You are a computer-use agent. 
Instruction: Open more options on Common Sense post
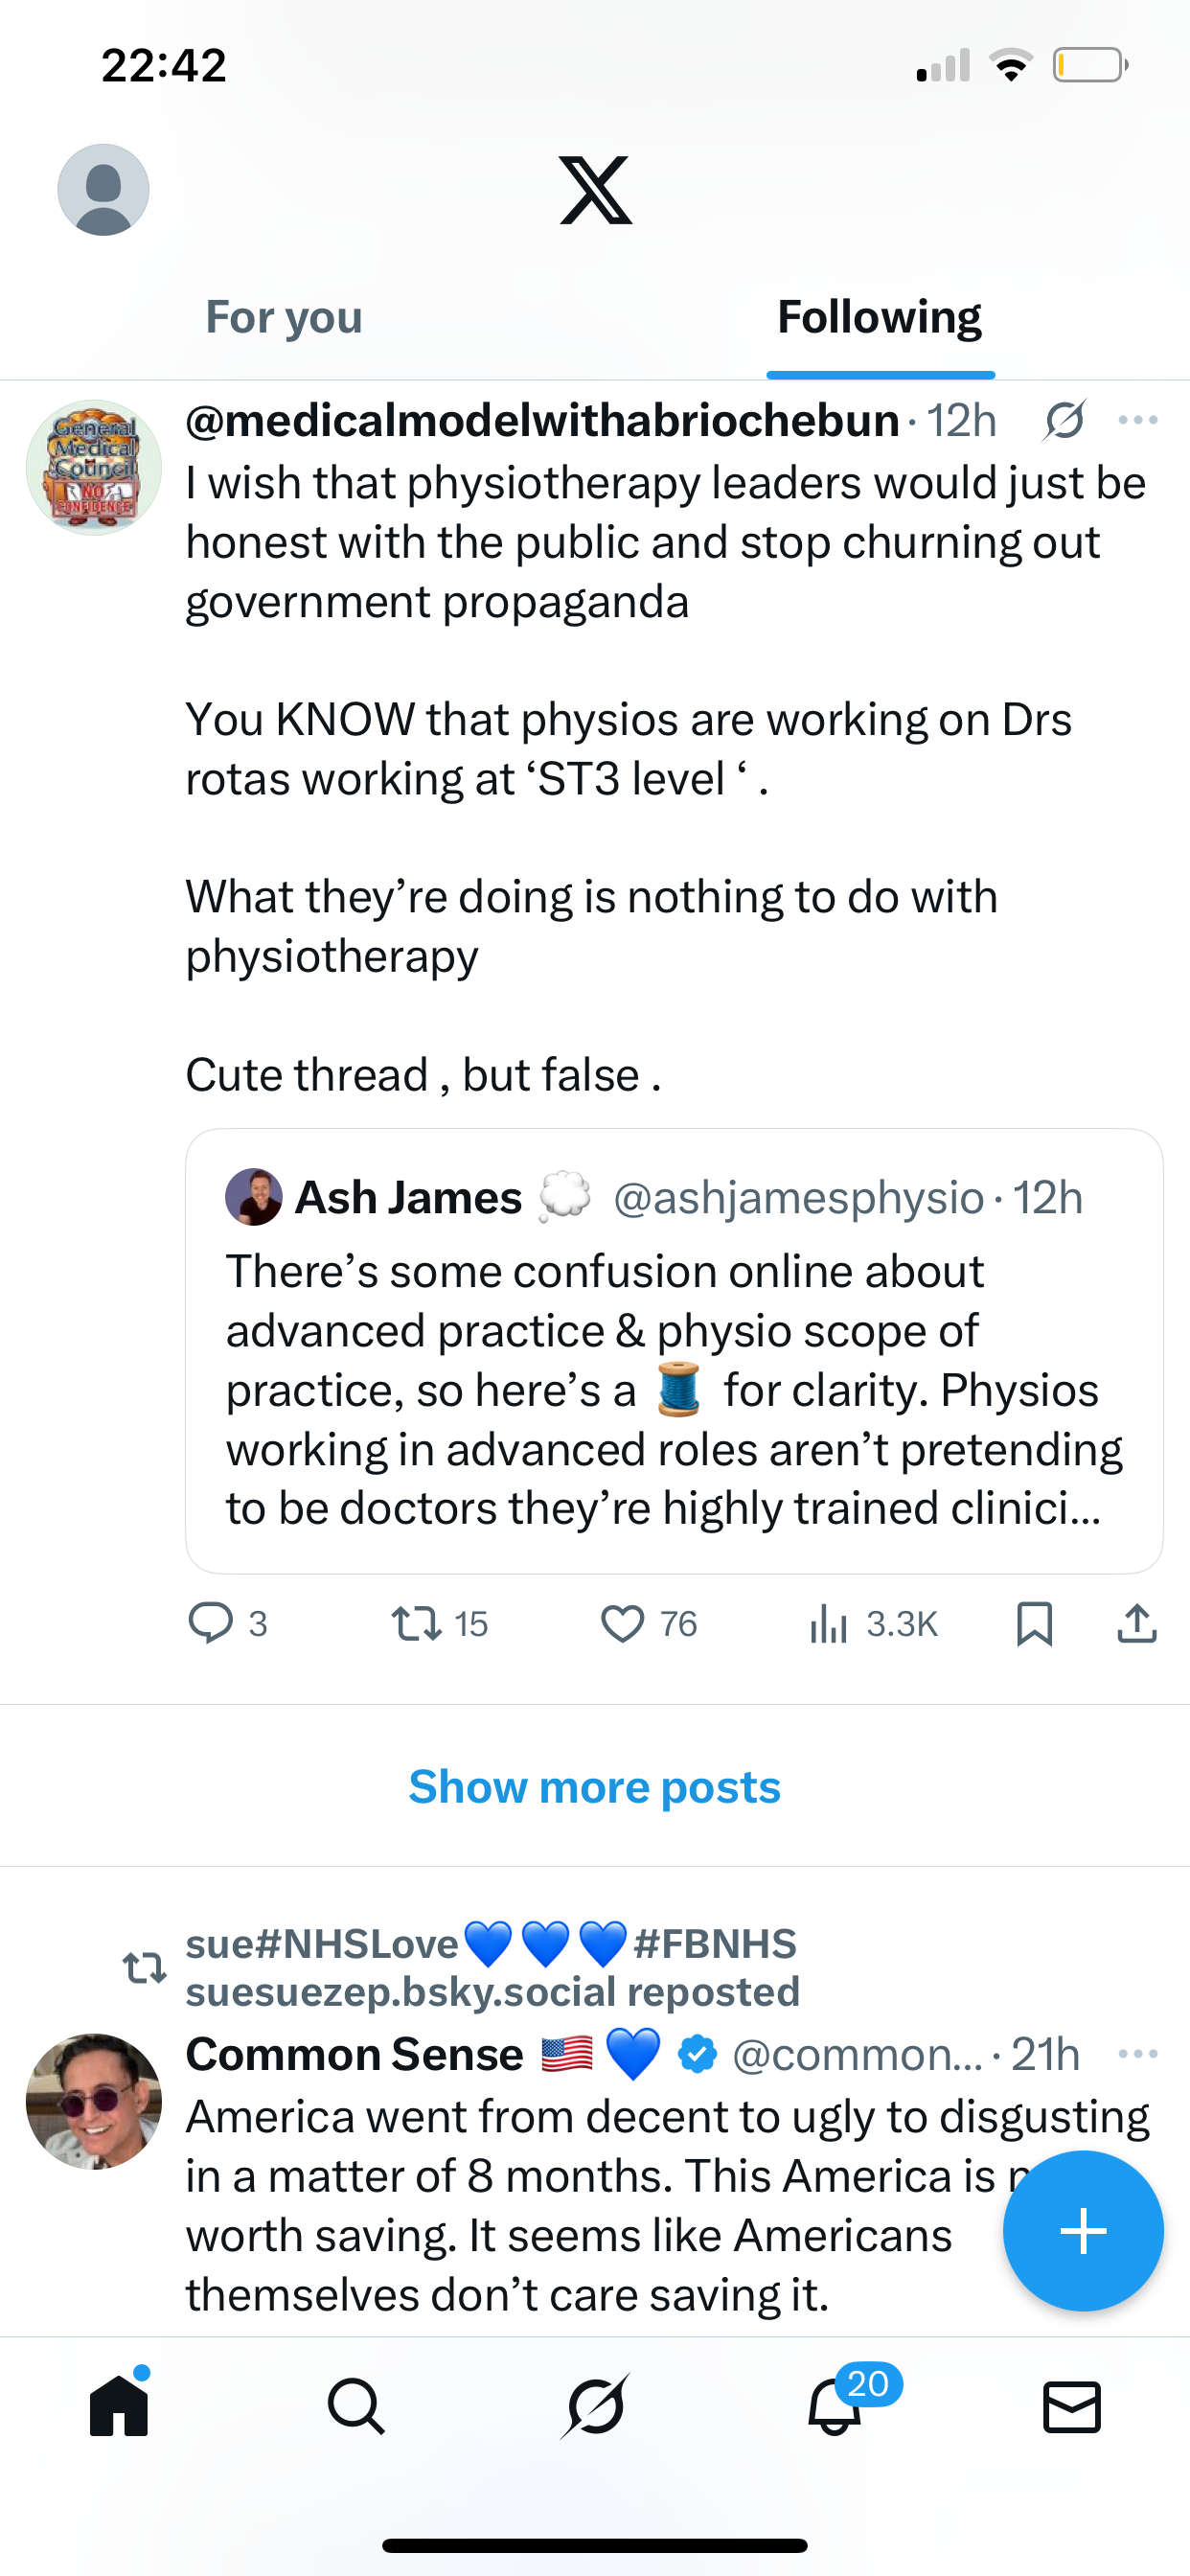point(1138,2054)
